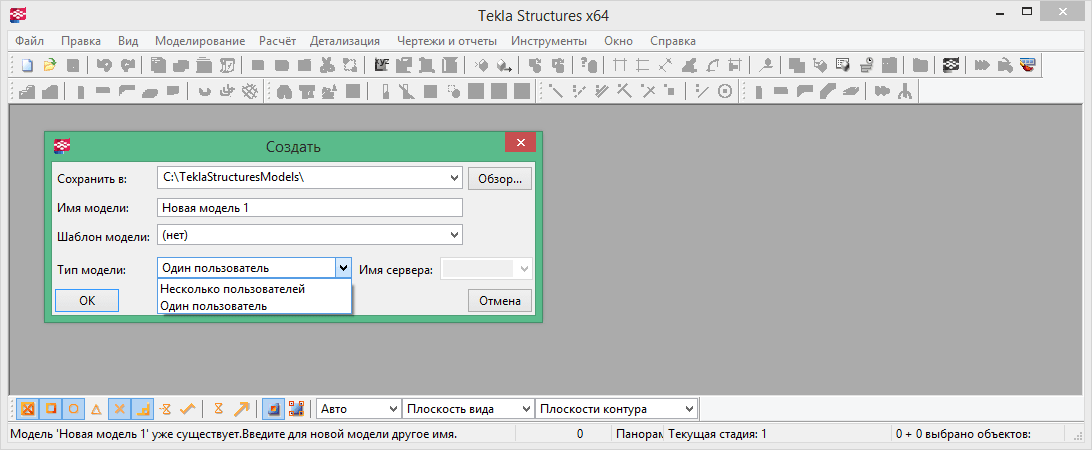1092x450 pixels.
Task: Toggle snap to geometry lines dotted-square switch
Action: 296,408
